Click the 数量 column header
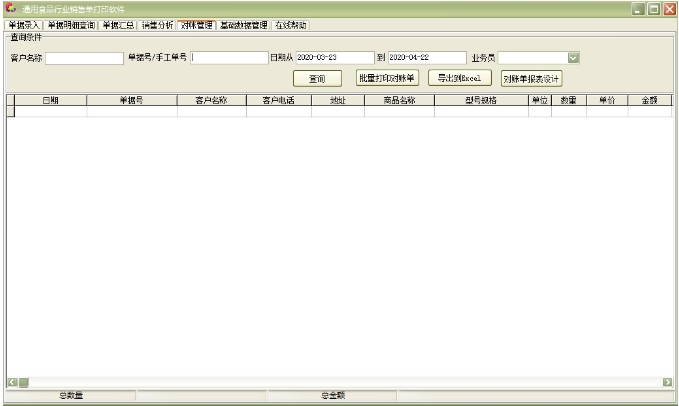Screen dimensions: 679x406 point(569,100)
